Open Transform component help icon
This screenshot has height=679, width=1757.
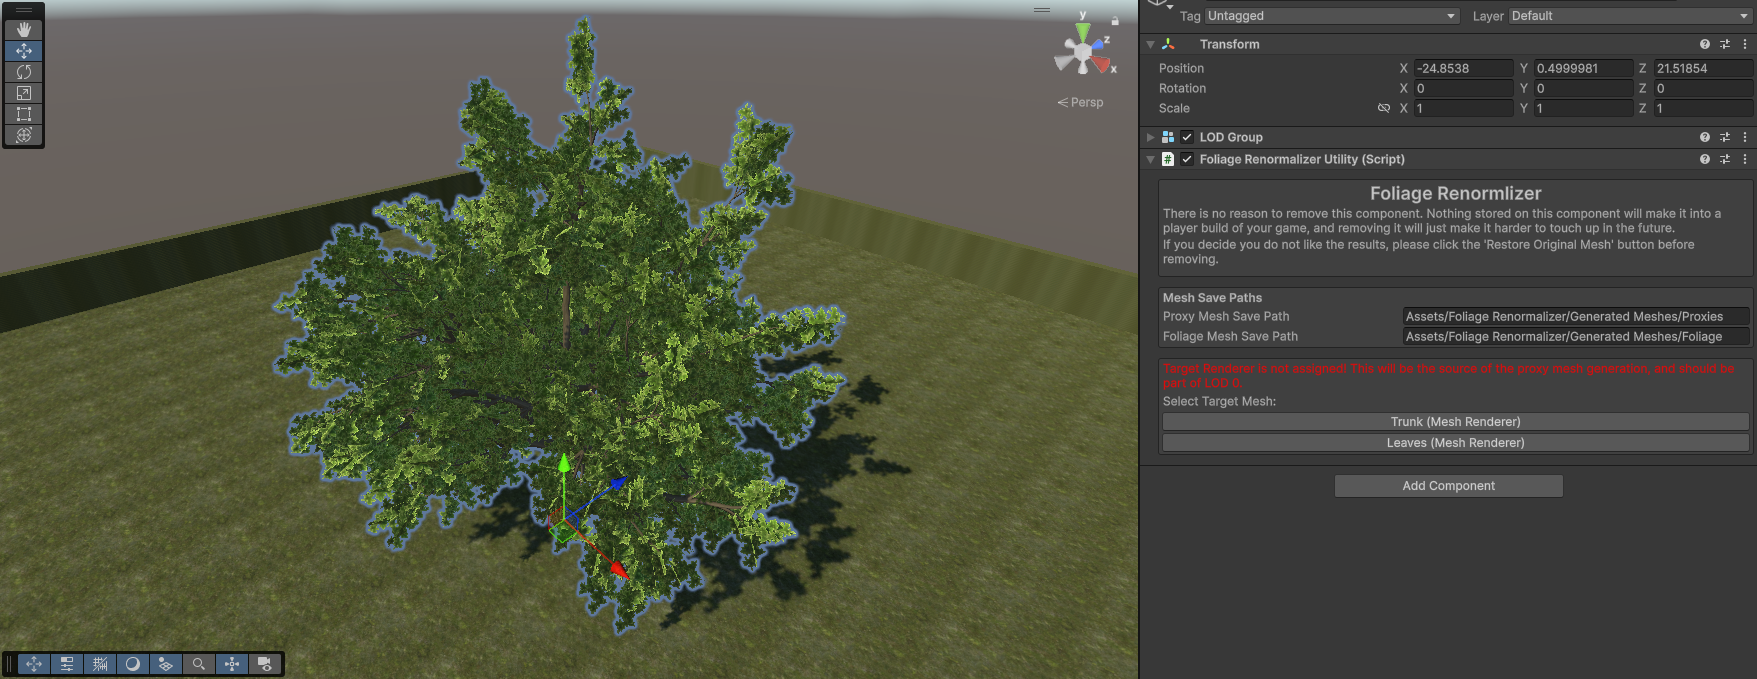1705,44
